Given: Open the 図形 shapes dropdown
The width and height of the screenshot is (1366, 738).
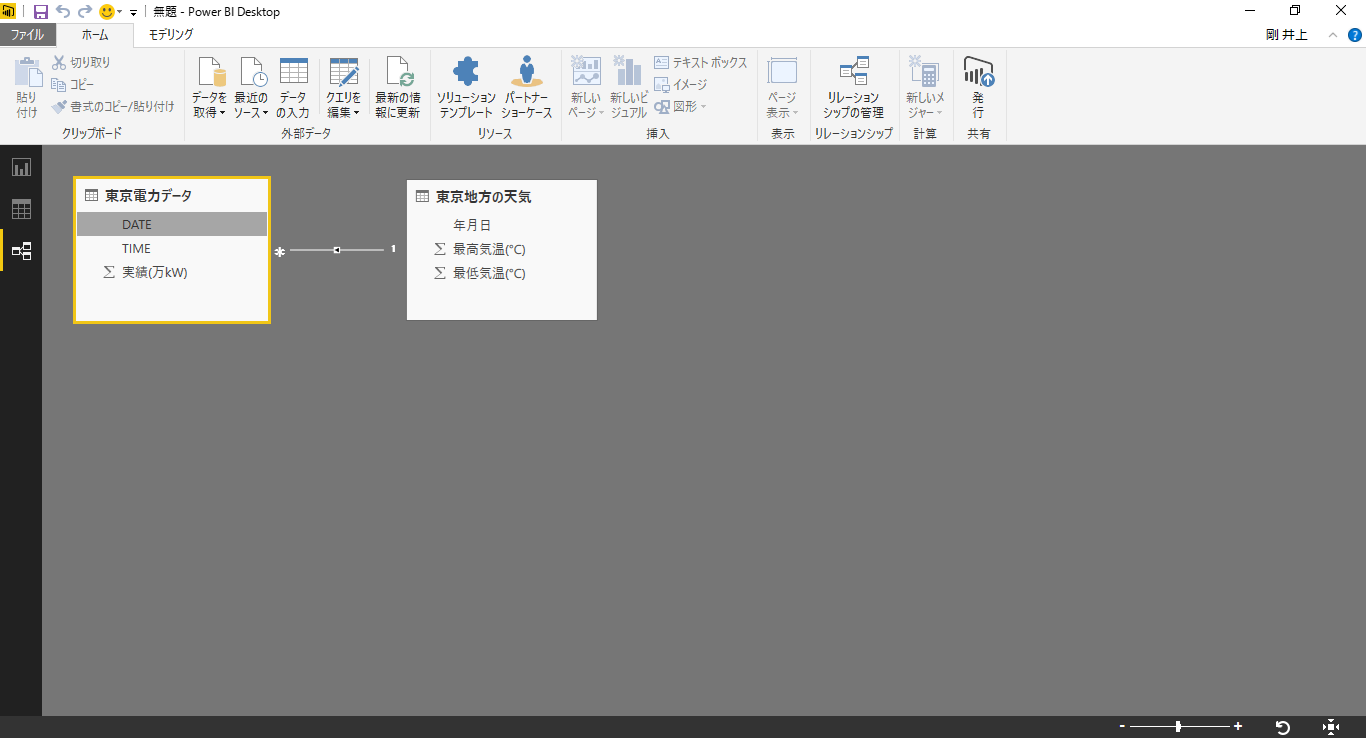Looking at the screenshot, I should (x=681, y=106).
